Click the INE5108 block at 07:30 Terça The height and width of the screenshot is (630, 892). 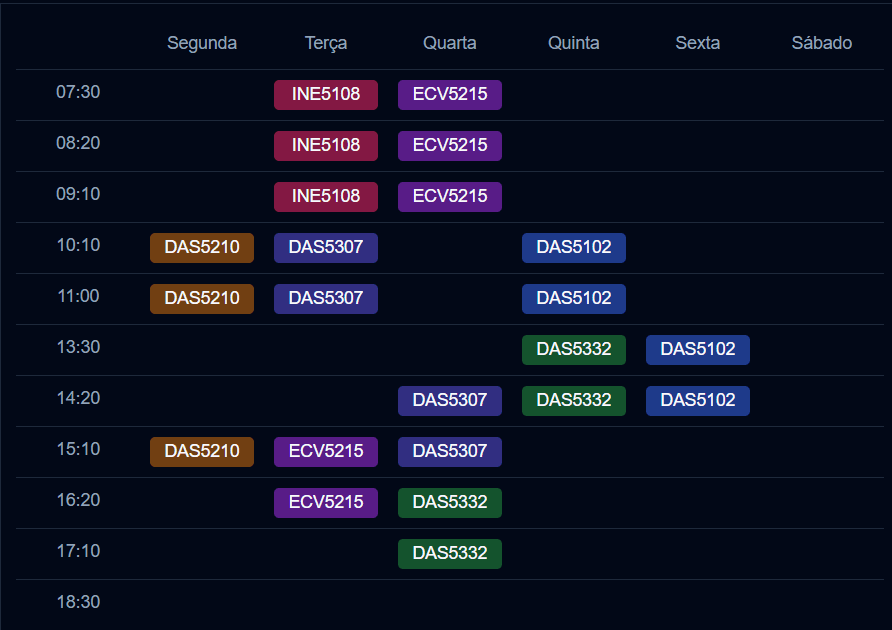tap(326, 95)
